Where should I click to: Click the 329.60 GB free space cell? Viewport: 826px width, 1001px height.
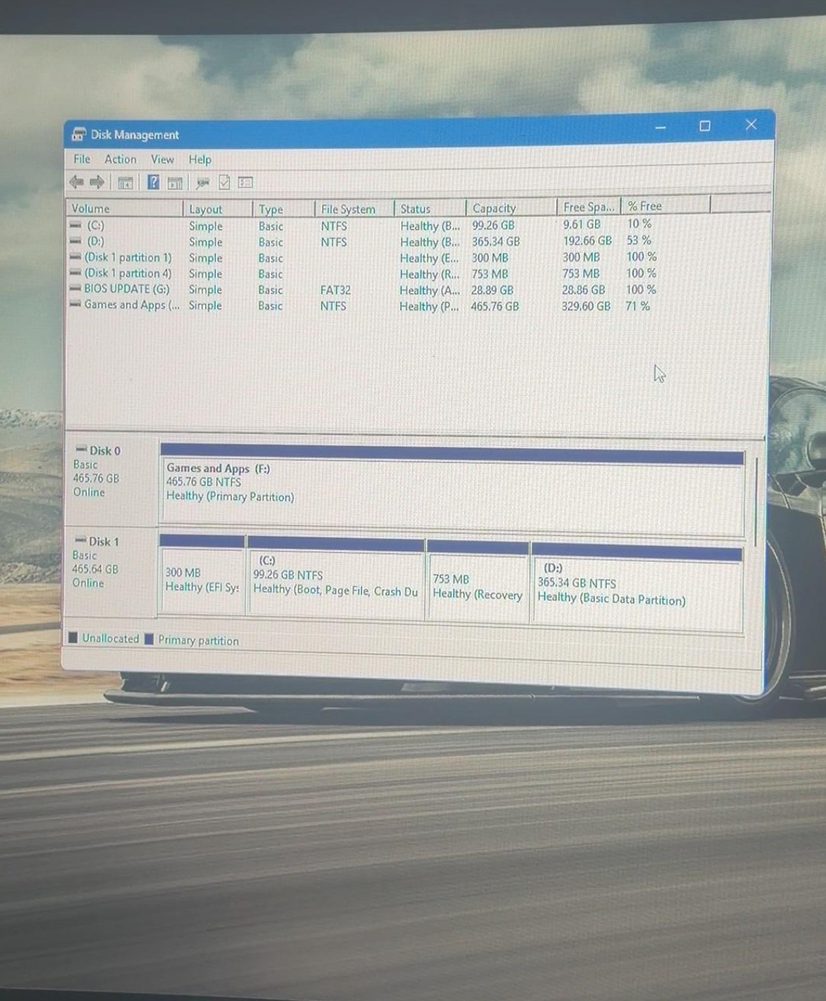pos(585,306)
